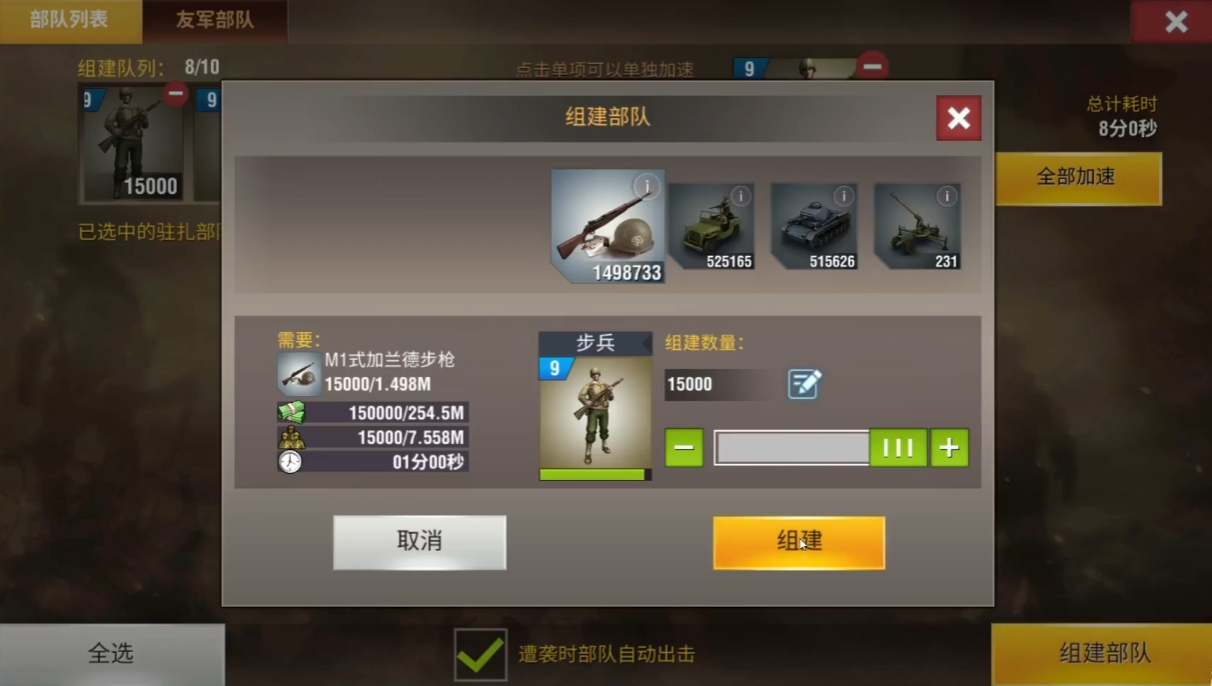The height and width of the screenshot is (686, 1212).
Task: Click the 取消 cancel button
Action: tap(420, 542)
